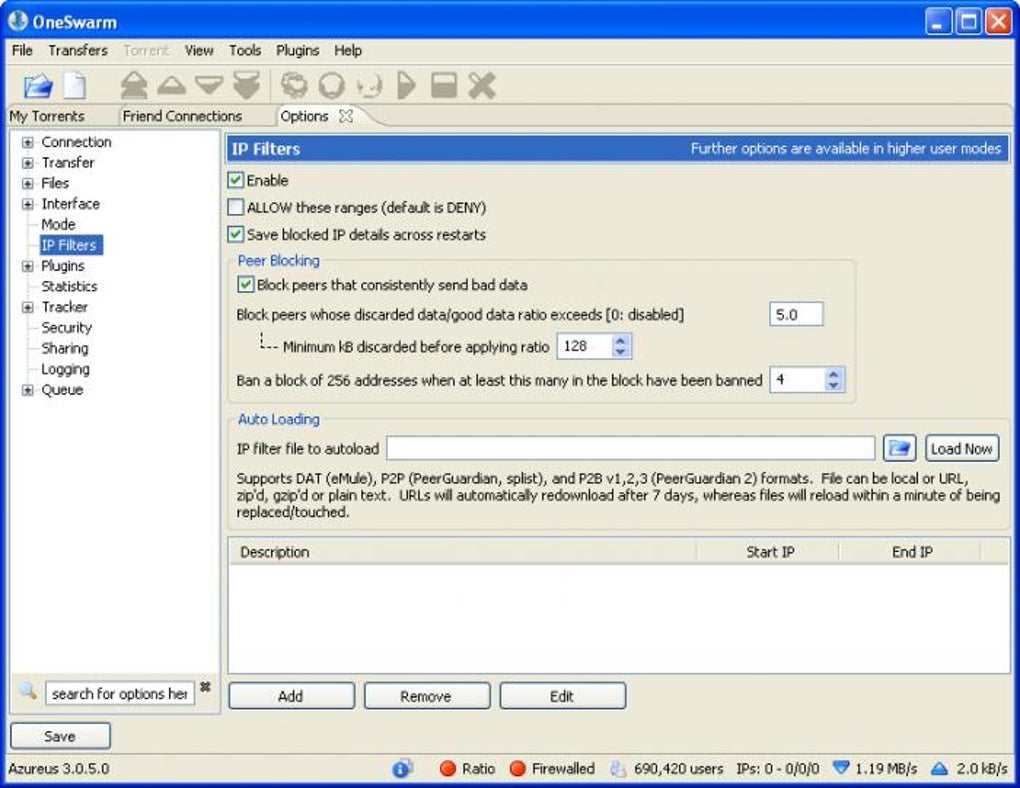The height and width of the screenshot is (788, 1020).
Task: Clear the options search box icon
Action: (206, 686)
